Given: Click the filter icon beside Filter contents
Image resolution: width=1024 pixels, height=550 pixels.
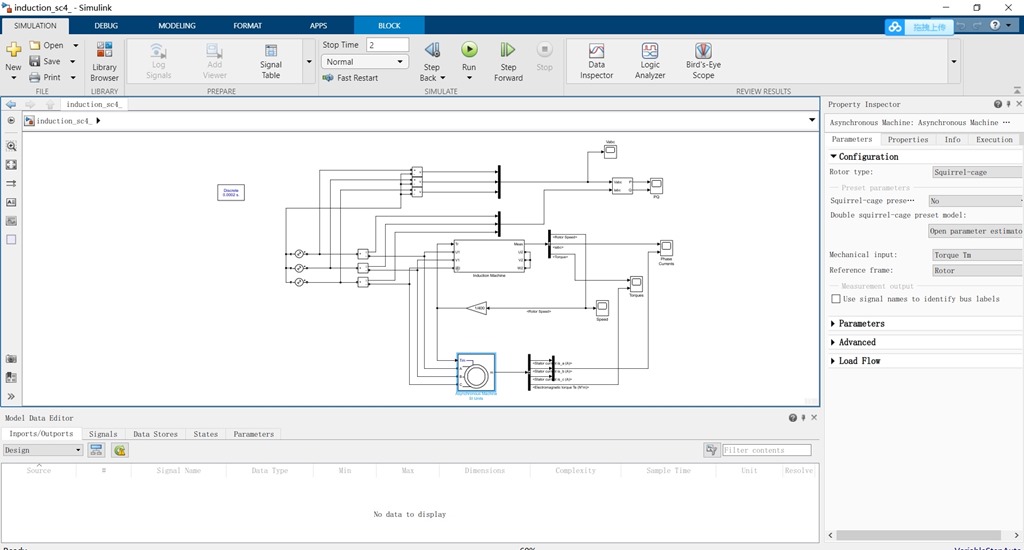Looking at the screenshot, I should (711, 450).
